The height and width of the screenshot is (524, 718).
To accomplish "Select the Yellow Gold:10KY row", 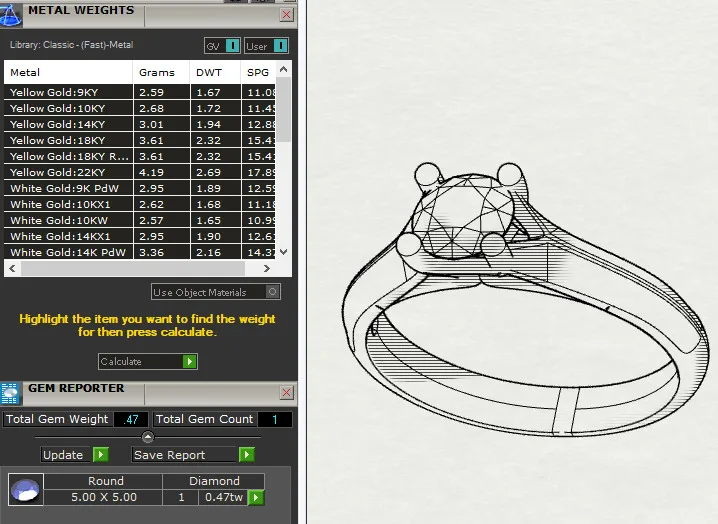I will [x=140, y=108].
